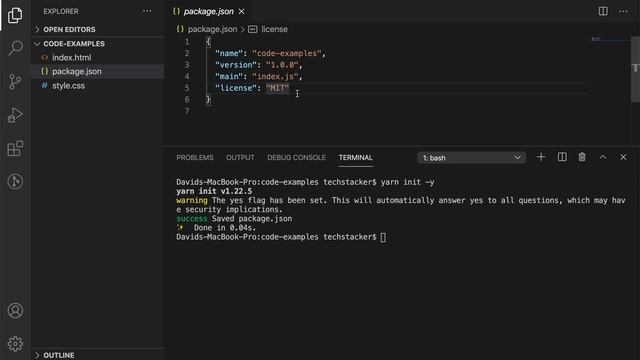Open index.html in the explorer
The width and height of the screenshot is (640, 360).
pyautogui.click(x=98, y=58)
